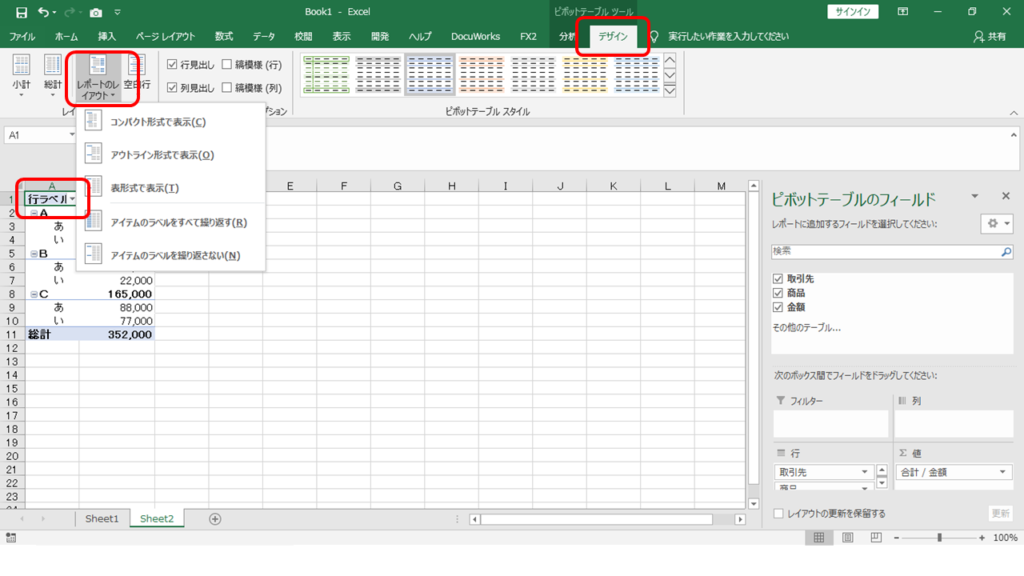Select the yellow pivot table style thumbnail
The height and width of the screenshot is (576, 1024).
click(584, 74)
